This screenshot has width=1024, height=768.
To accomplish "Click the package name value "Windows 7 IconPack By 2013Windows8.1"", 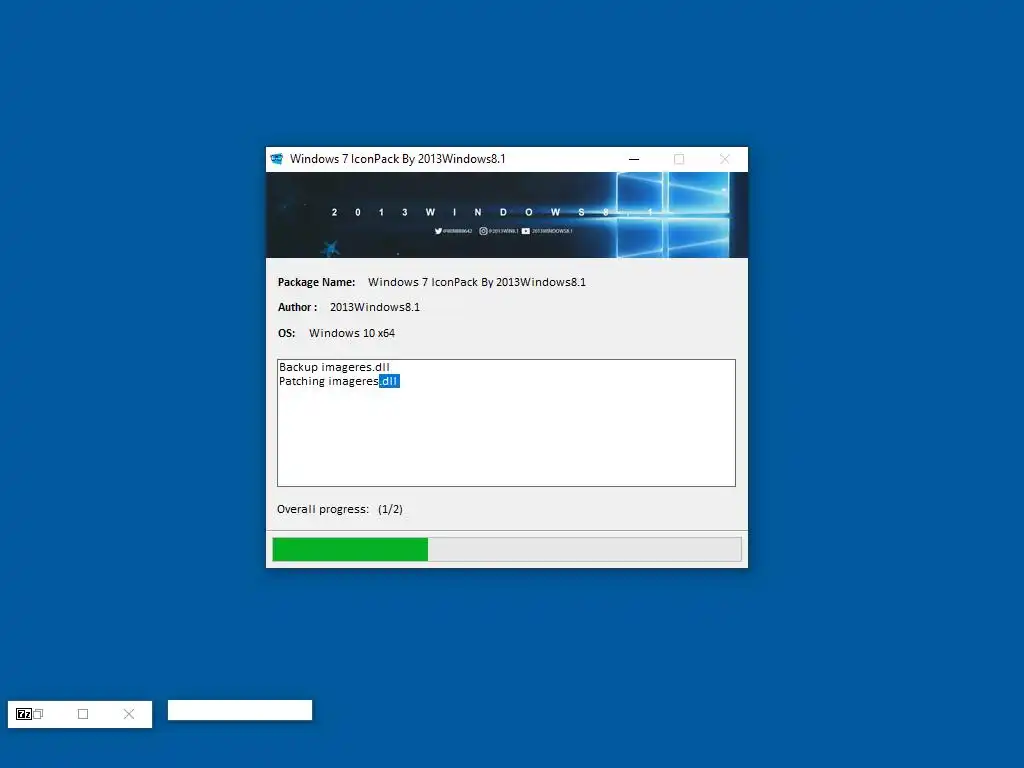I will (x=477, y=282).
